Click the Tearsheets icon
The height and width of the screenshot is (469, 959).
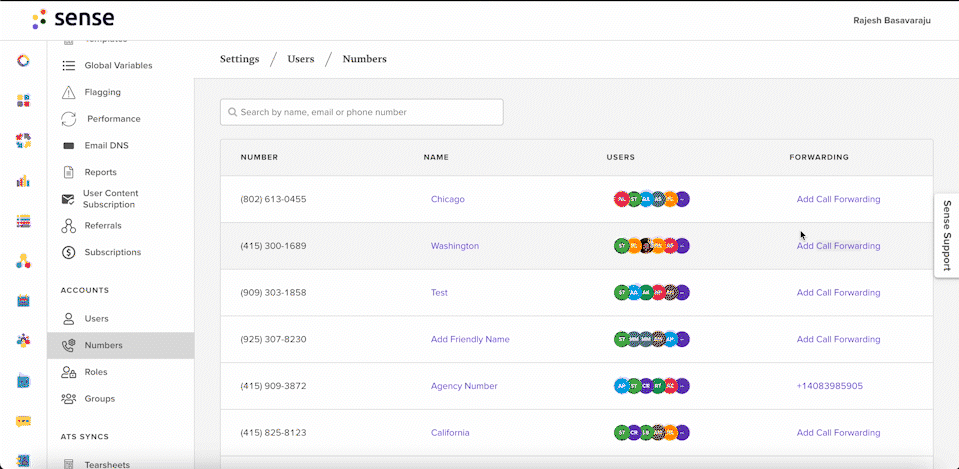tap(68, 464)
